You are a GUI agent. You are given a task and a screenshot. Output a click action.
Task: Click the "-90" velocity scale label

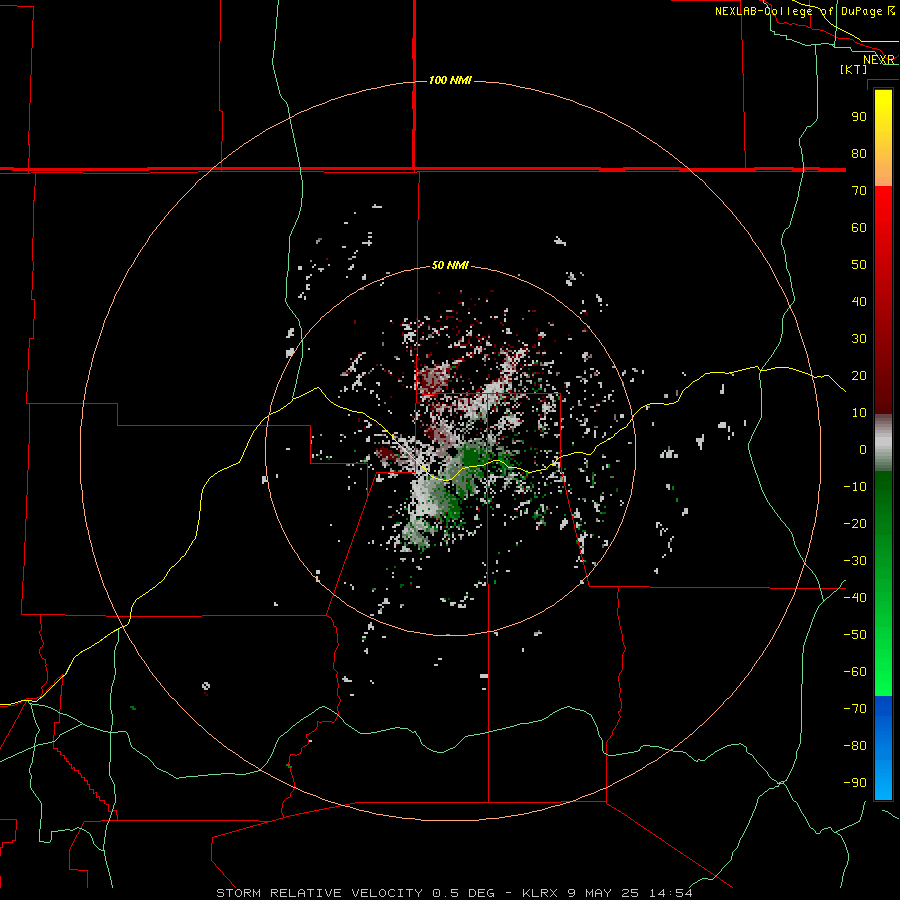(x=855, y=783)
